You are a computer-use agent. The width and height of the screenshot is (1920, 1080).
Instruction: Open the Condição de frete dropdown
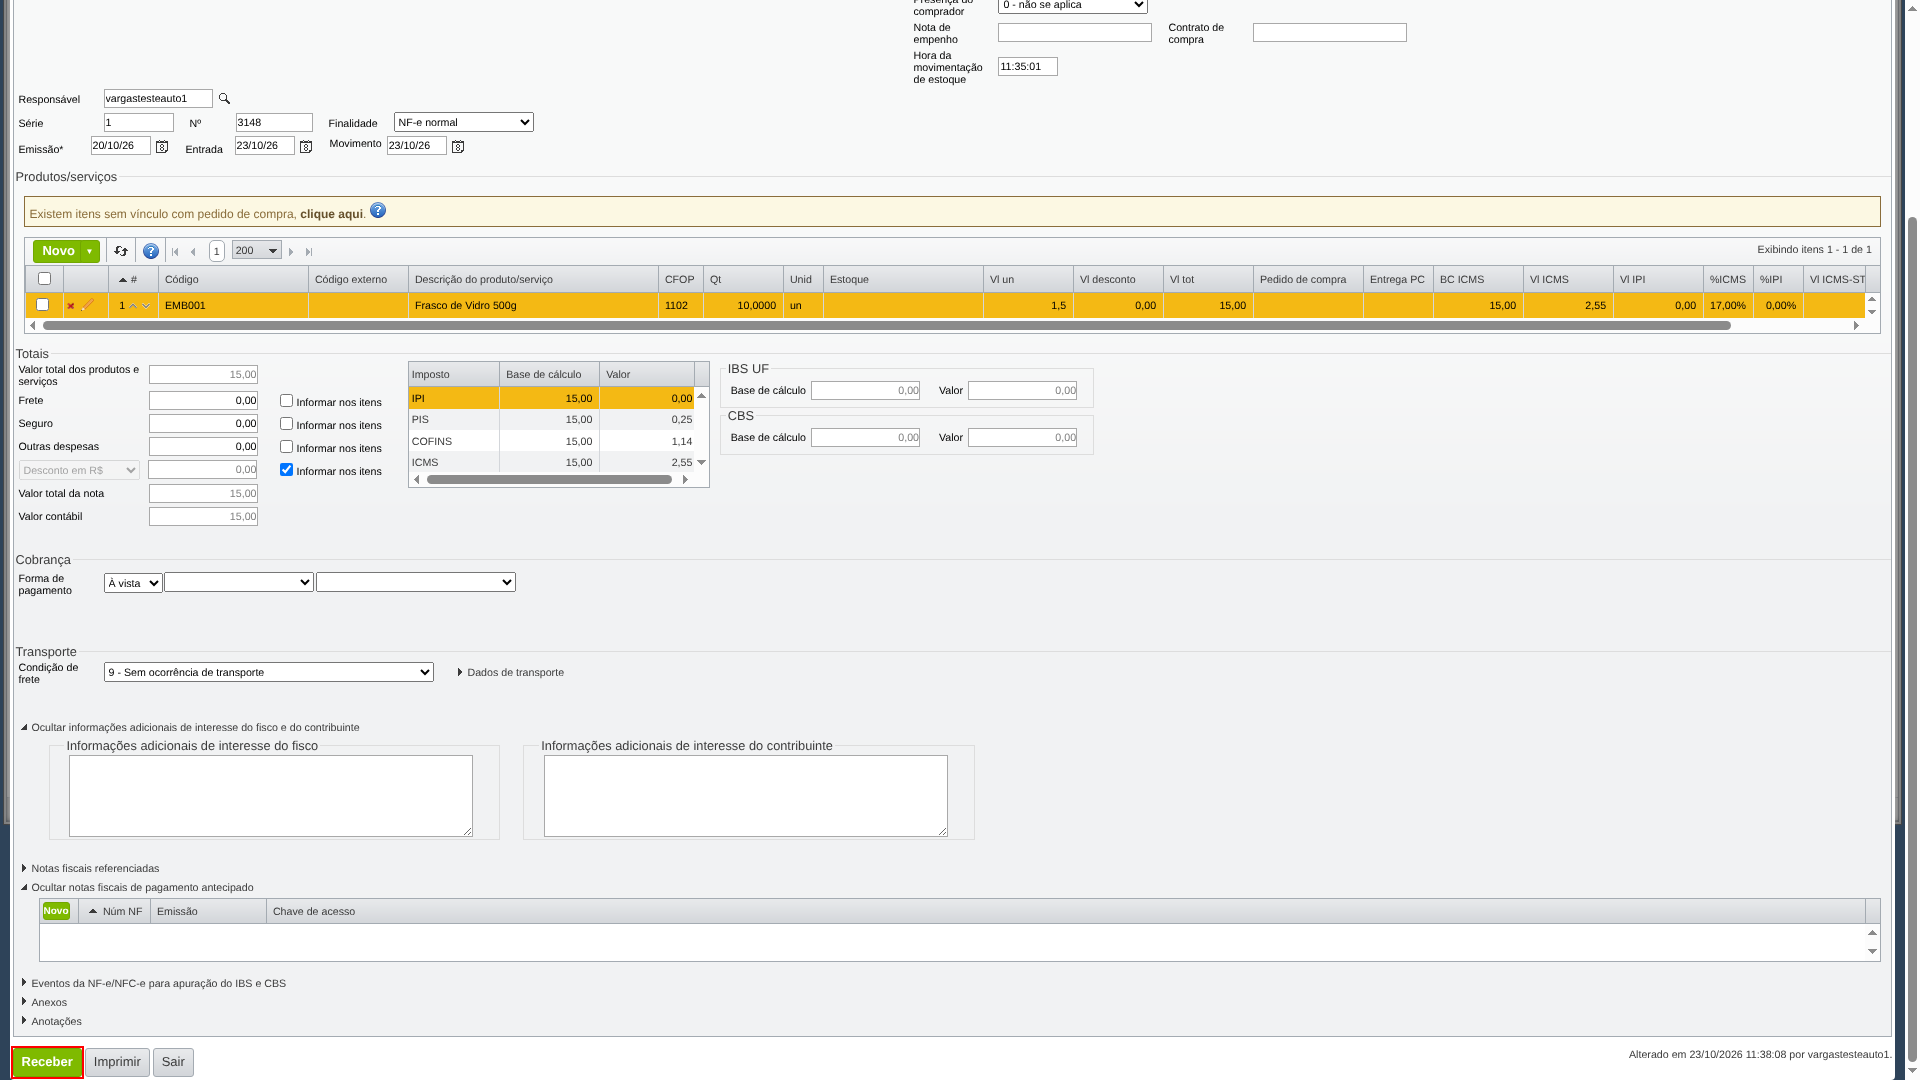tap(269, 672)
